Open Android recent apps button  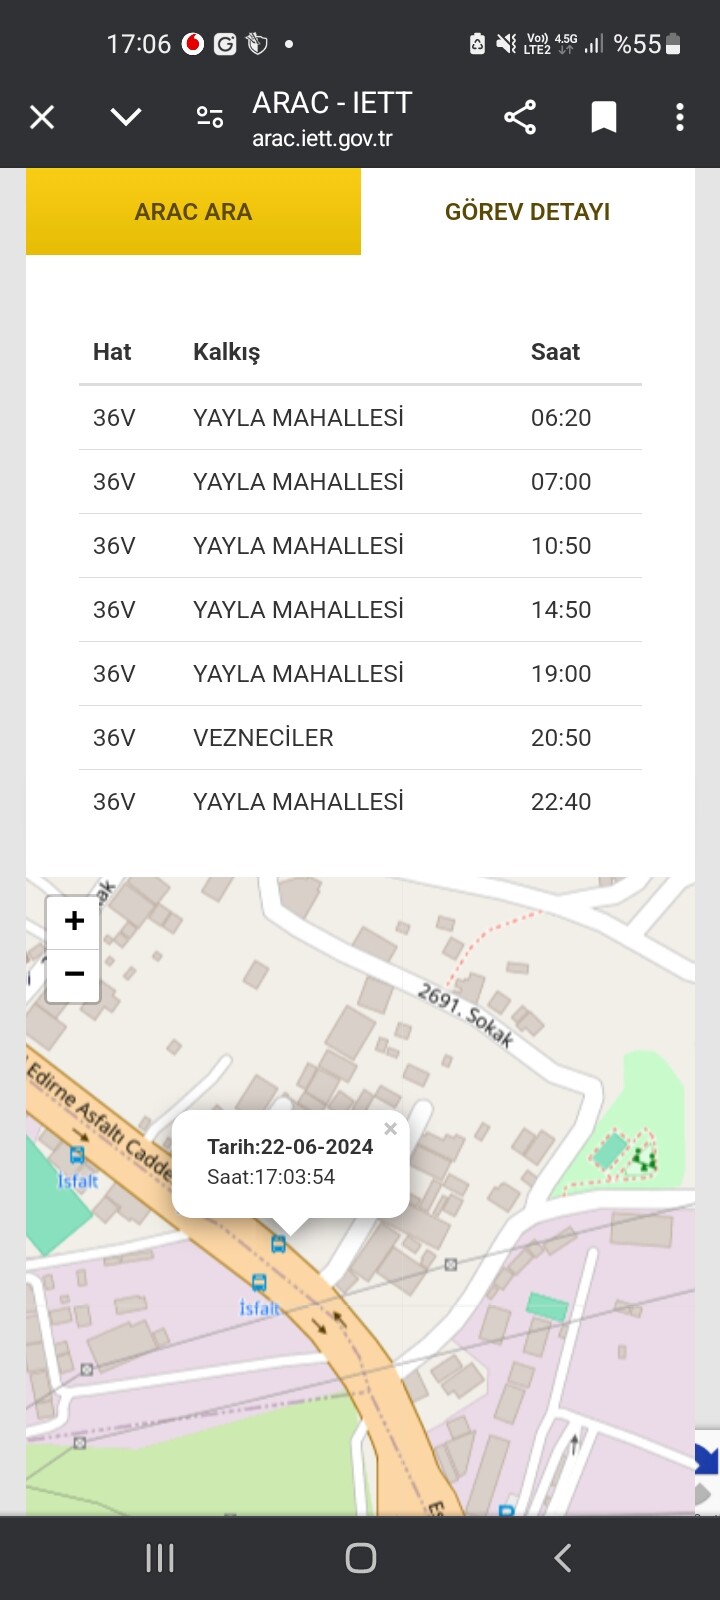point(160,1557)
